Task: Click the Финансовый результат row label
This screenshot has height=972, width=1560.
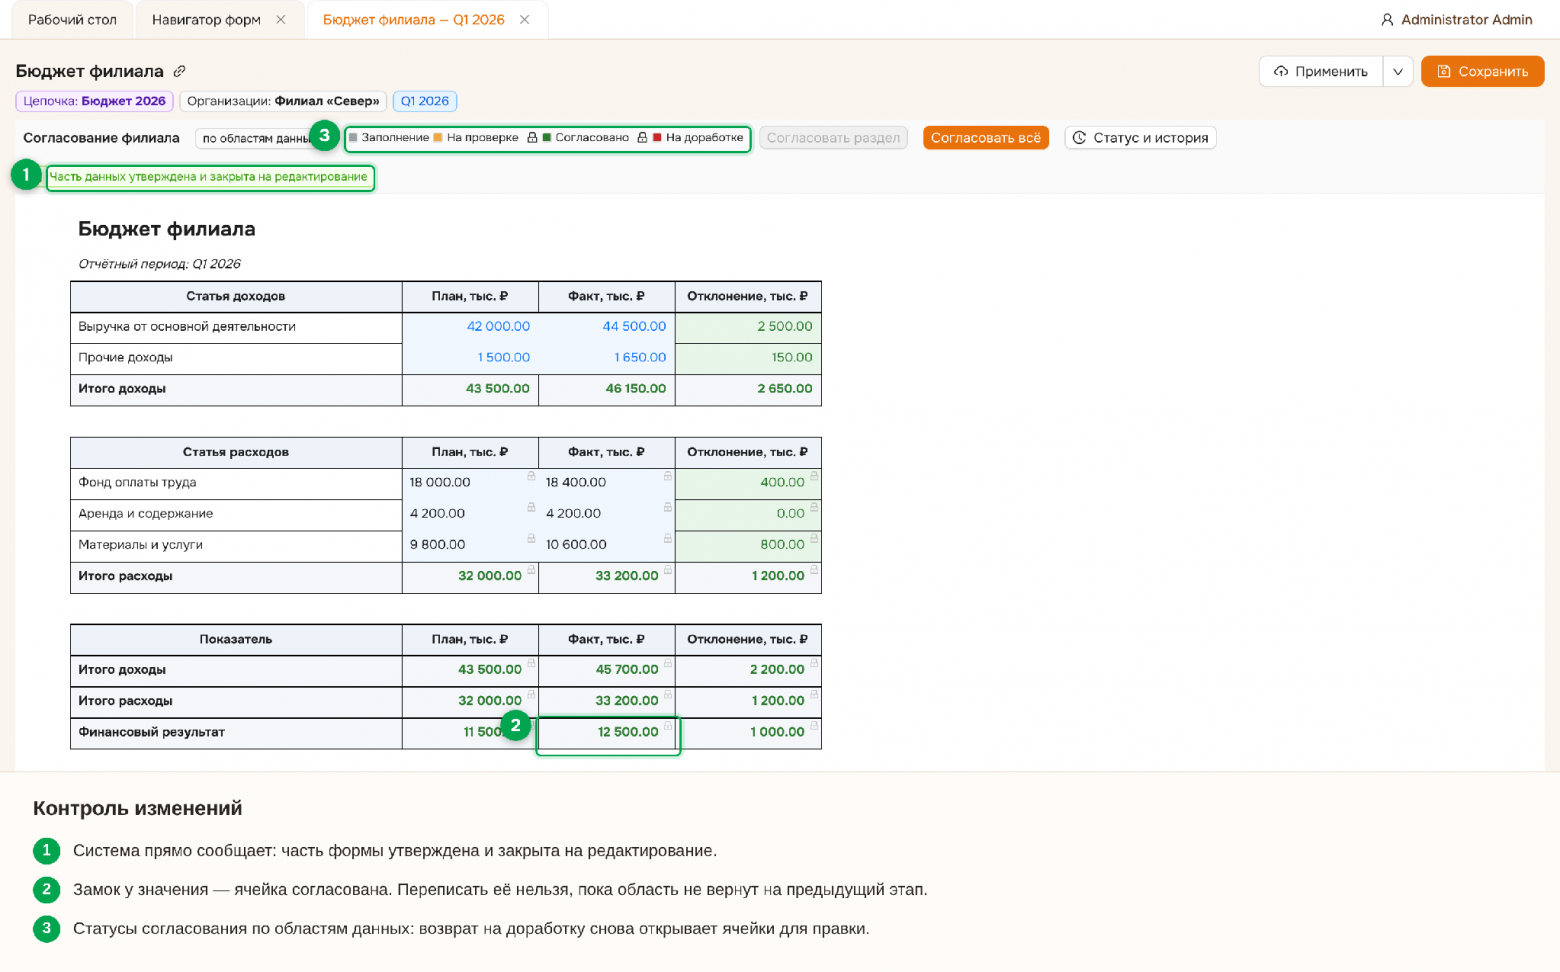Action: tap(151, 732)
